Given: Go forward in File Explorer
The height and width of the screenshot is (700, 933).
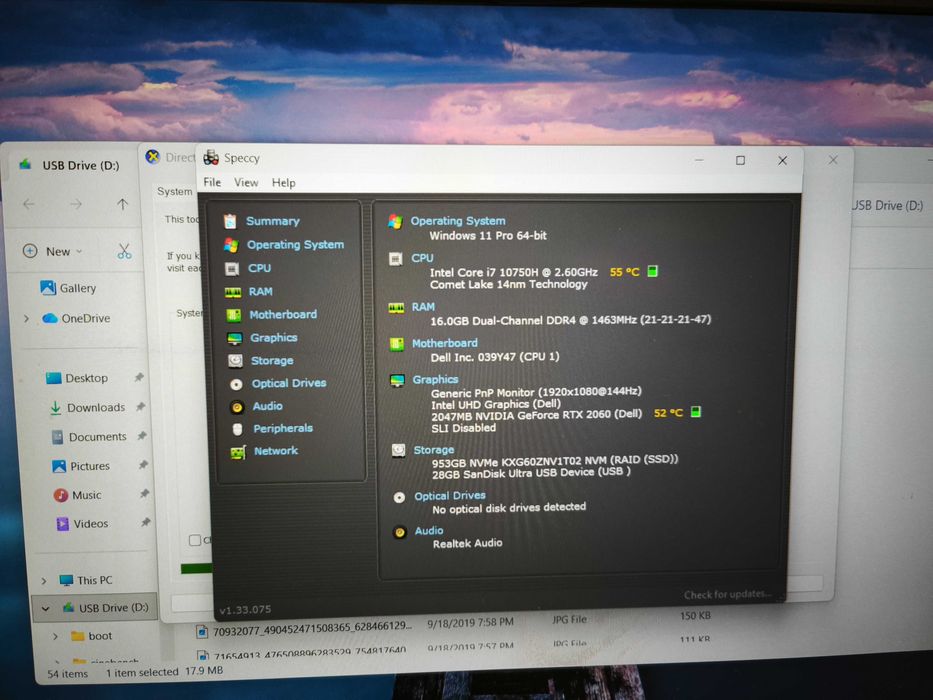Looking at the screenshot, I should 76,204.
